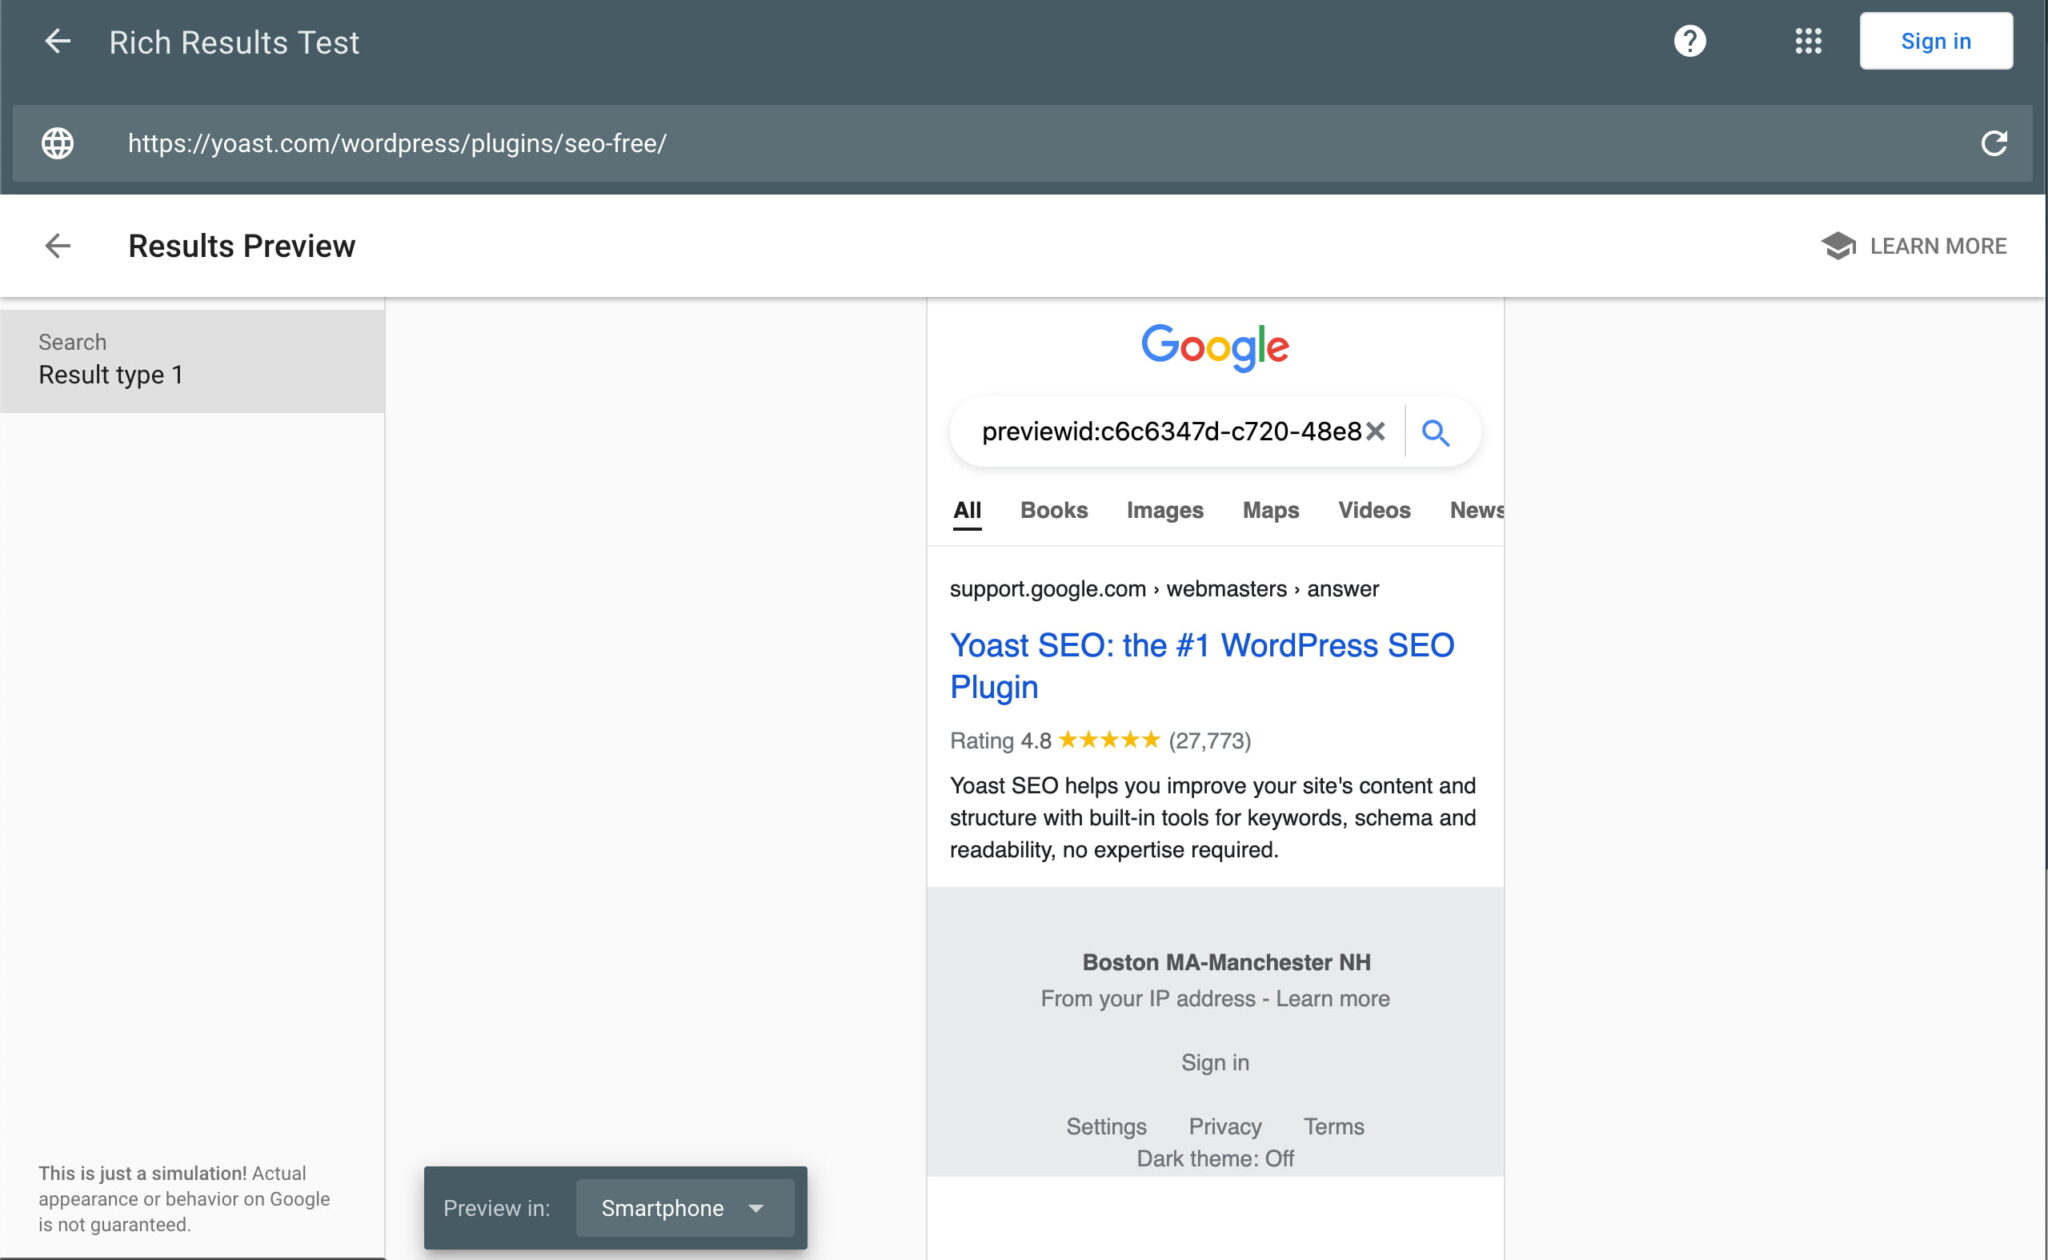Click the back arrow next to Results Preview
2048x1260 pixels.
pyautogui.click(x=59, y=246)
